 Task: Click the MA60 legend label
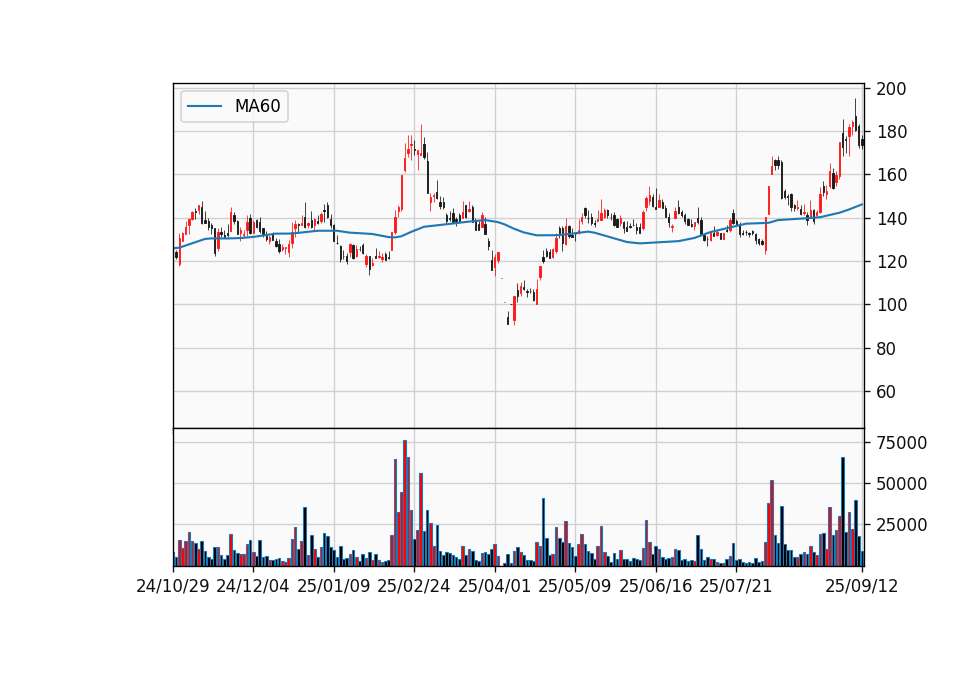coord(257,106)
